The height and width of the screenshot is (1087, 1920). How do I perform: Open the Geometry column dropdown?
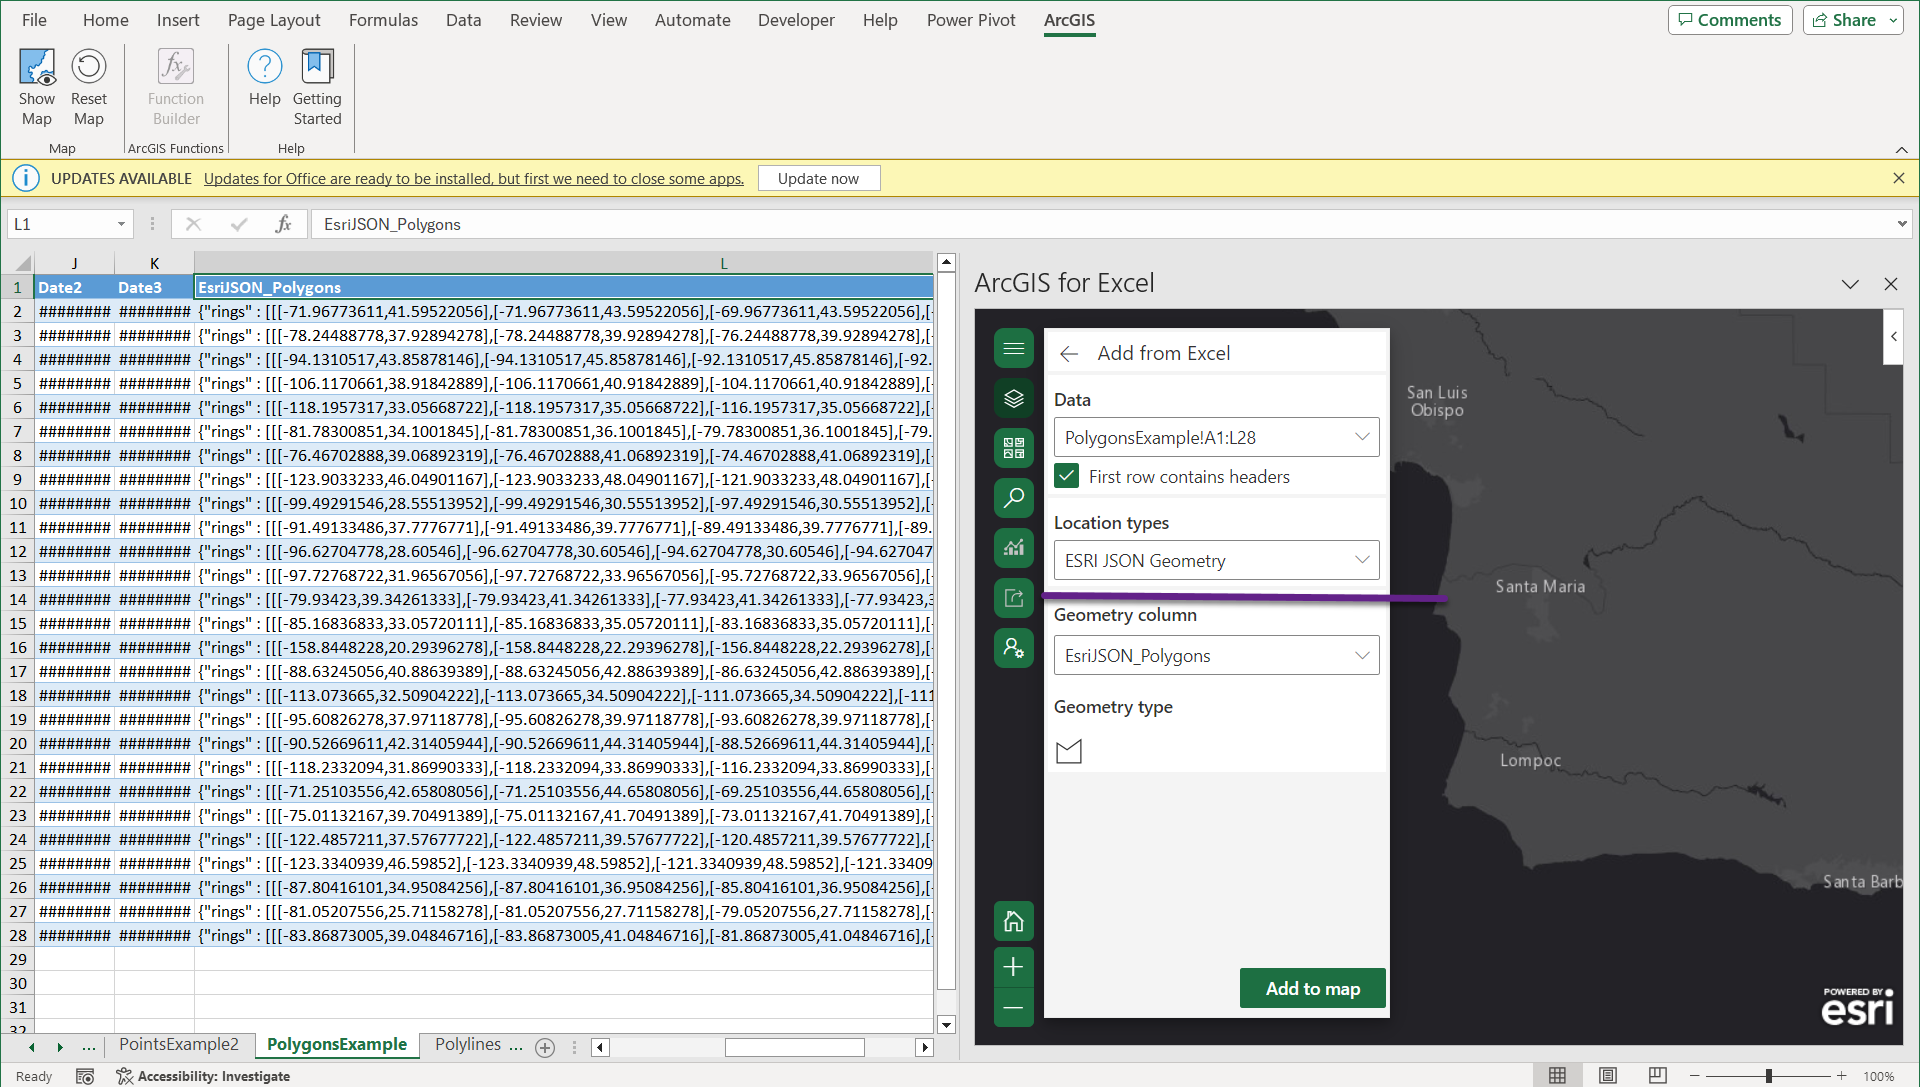coord(1216,656)
